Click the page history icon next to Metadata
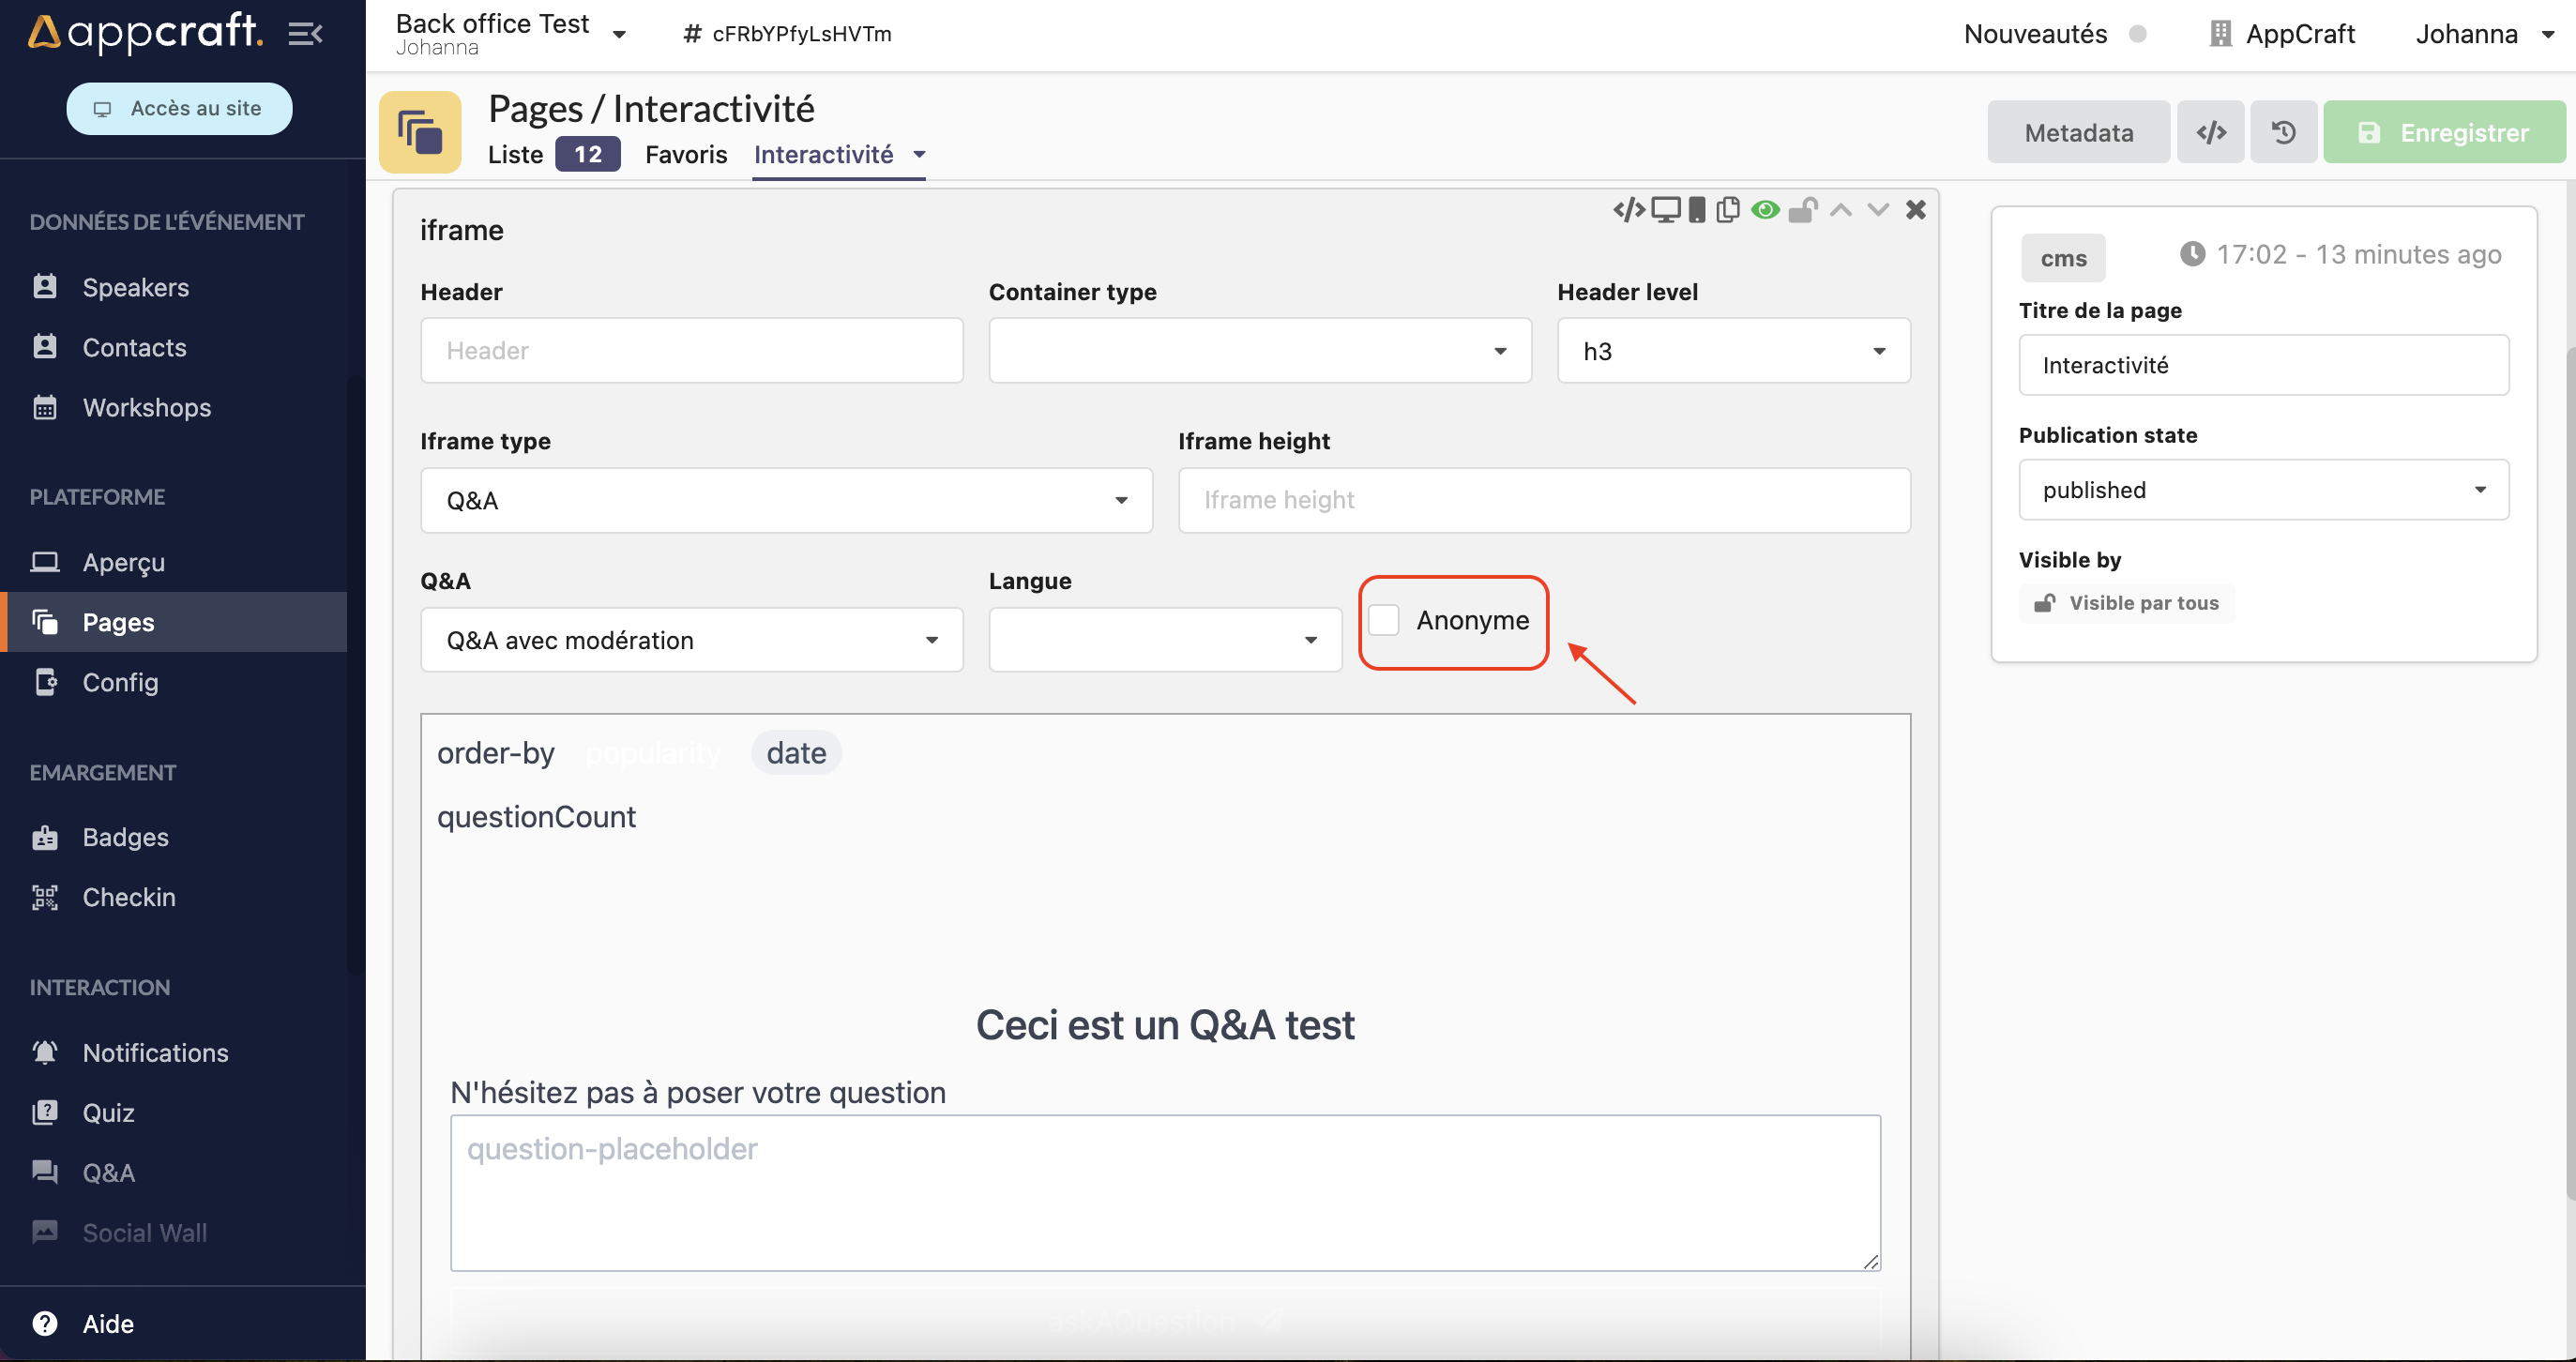Viewport: 2576px width, 1362px height. [2283, 132]
